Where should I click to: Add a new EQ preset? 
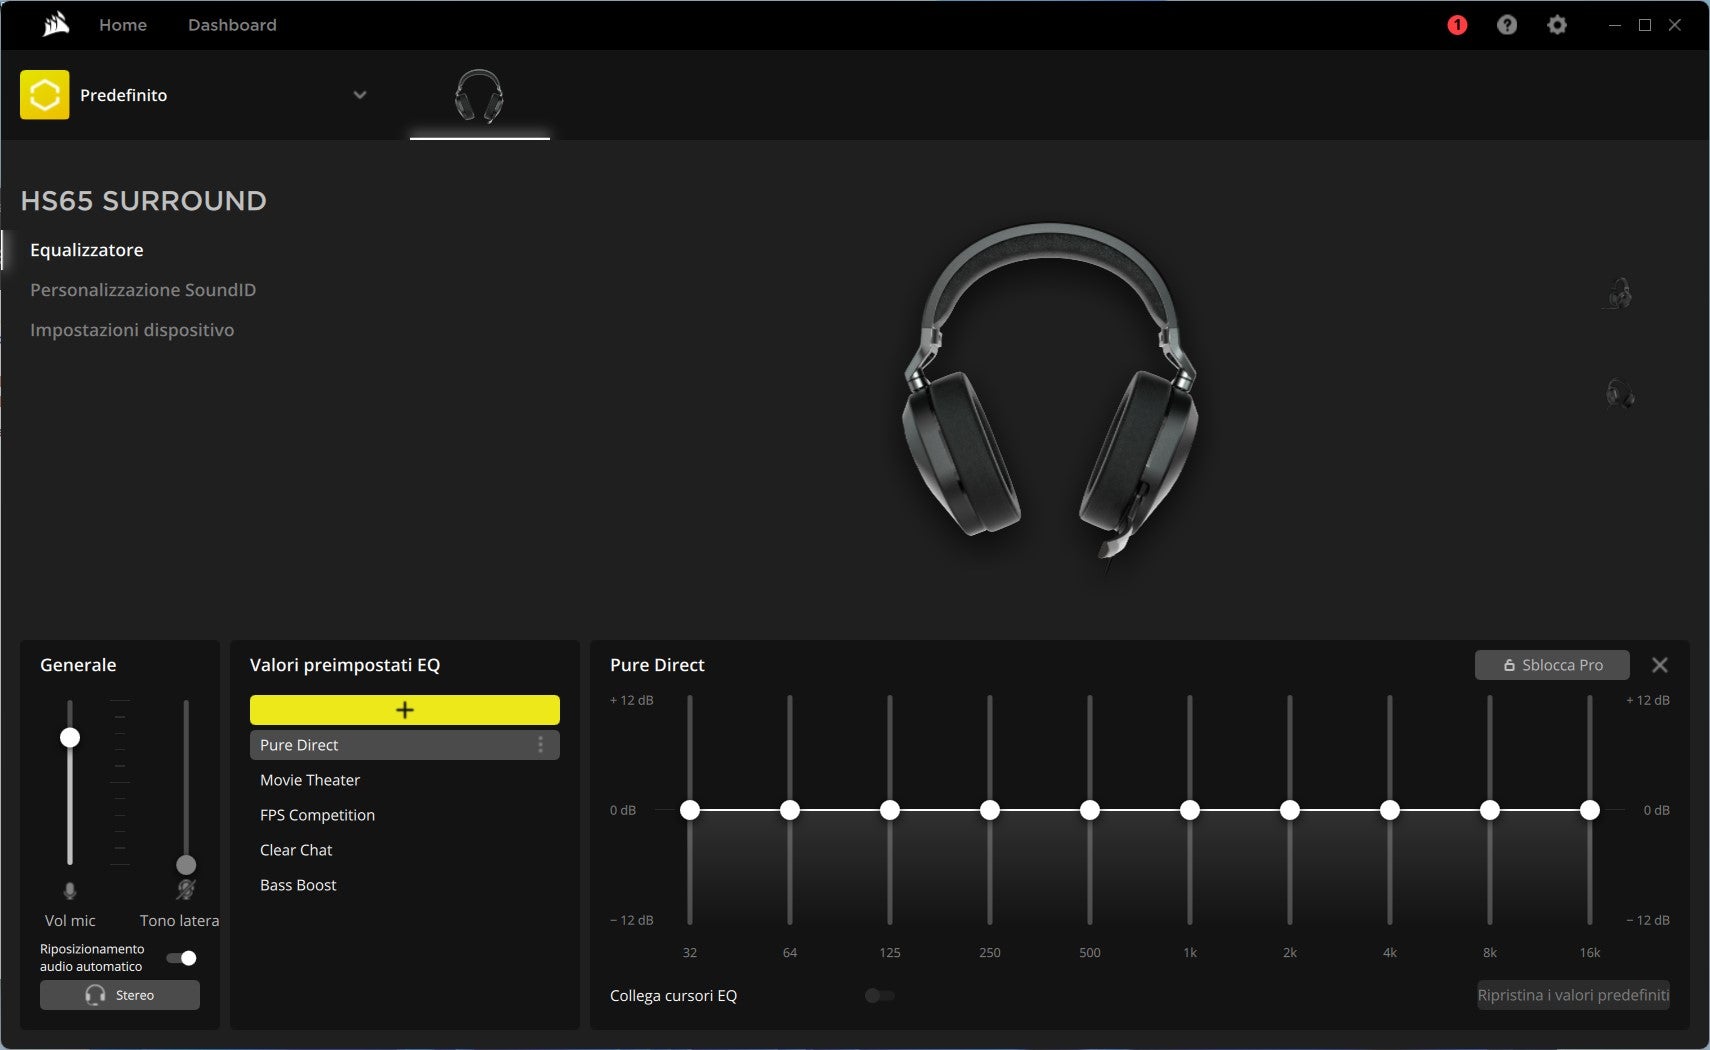click(x=405, y=710)
